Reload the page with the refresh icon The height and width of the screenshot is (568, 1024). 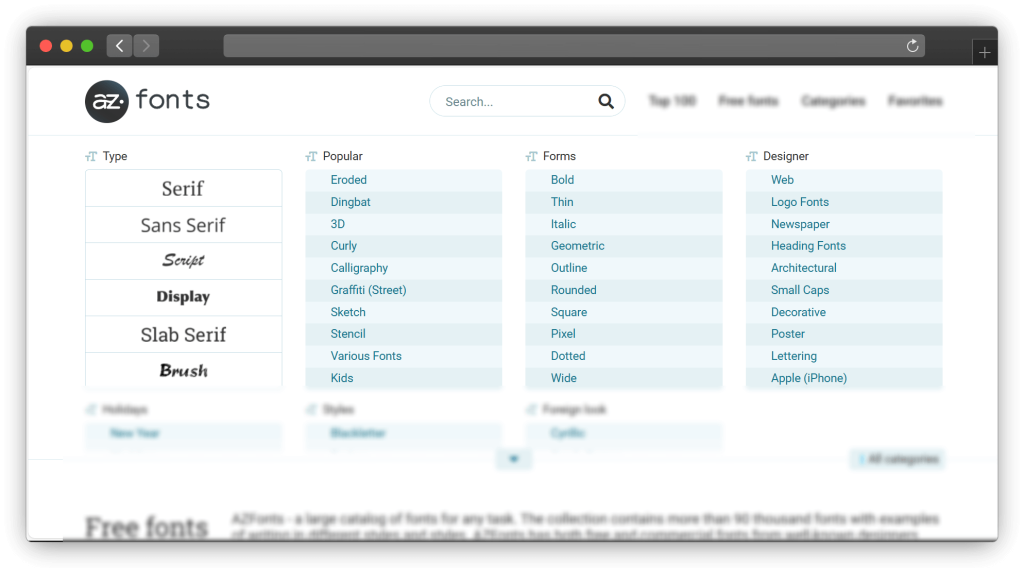(912, 46)
